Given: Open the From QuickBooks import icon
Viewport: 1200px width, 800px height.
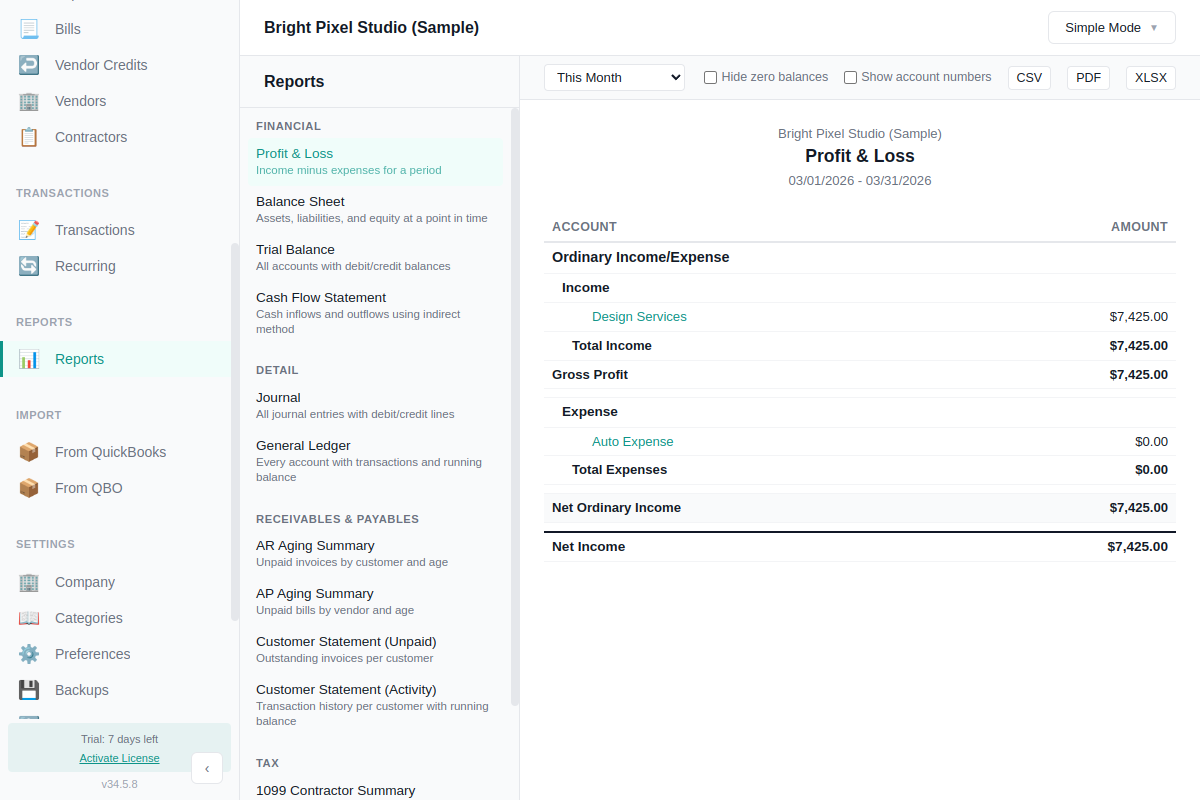Looking at the screenshot, I should [x=28, y=451].
